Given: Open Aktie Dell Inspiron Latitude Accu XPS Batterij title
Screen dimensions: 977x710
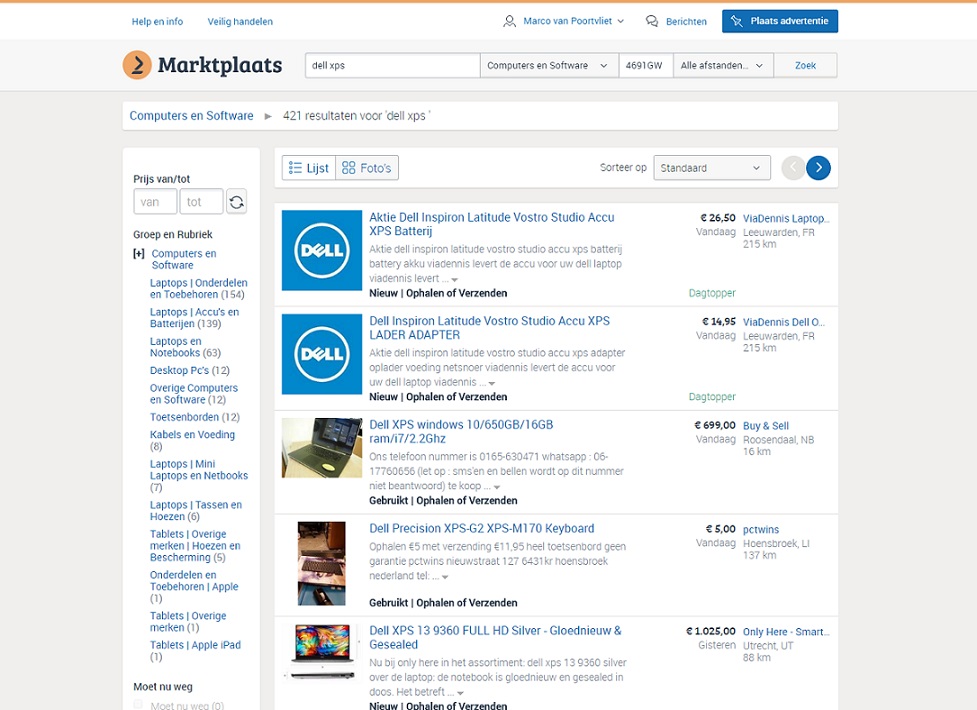Looking at the screenshot, I should [492, 224].
